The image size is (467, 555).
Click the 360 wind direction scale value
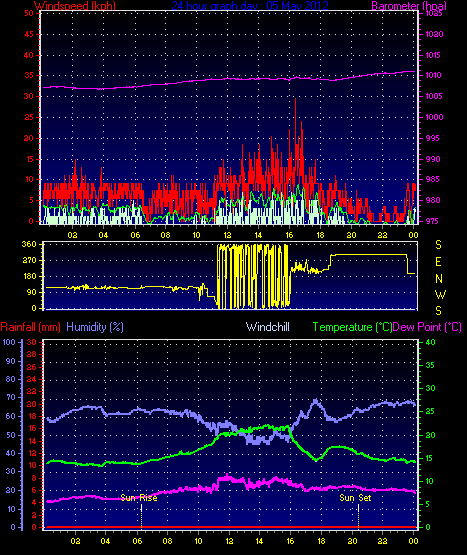(x=29, y=244)
